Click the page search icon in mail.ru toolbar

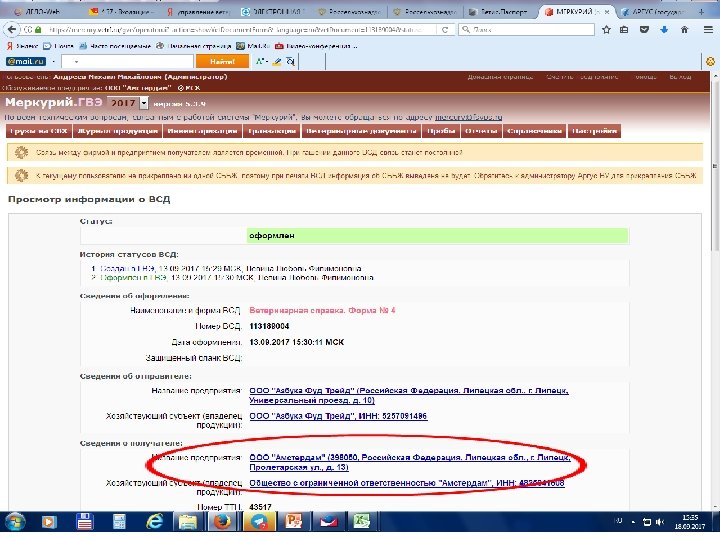(290, 61)
